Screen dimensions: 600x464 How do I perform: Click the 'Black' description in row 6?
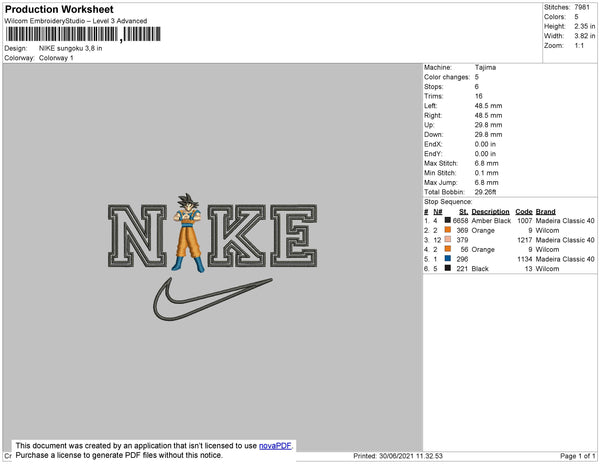[480, 269]
